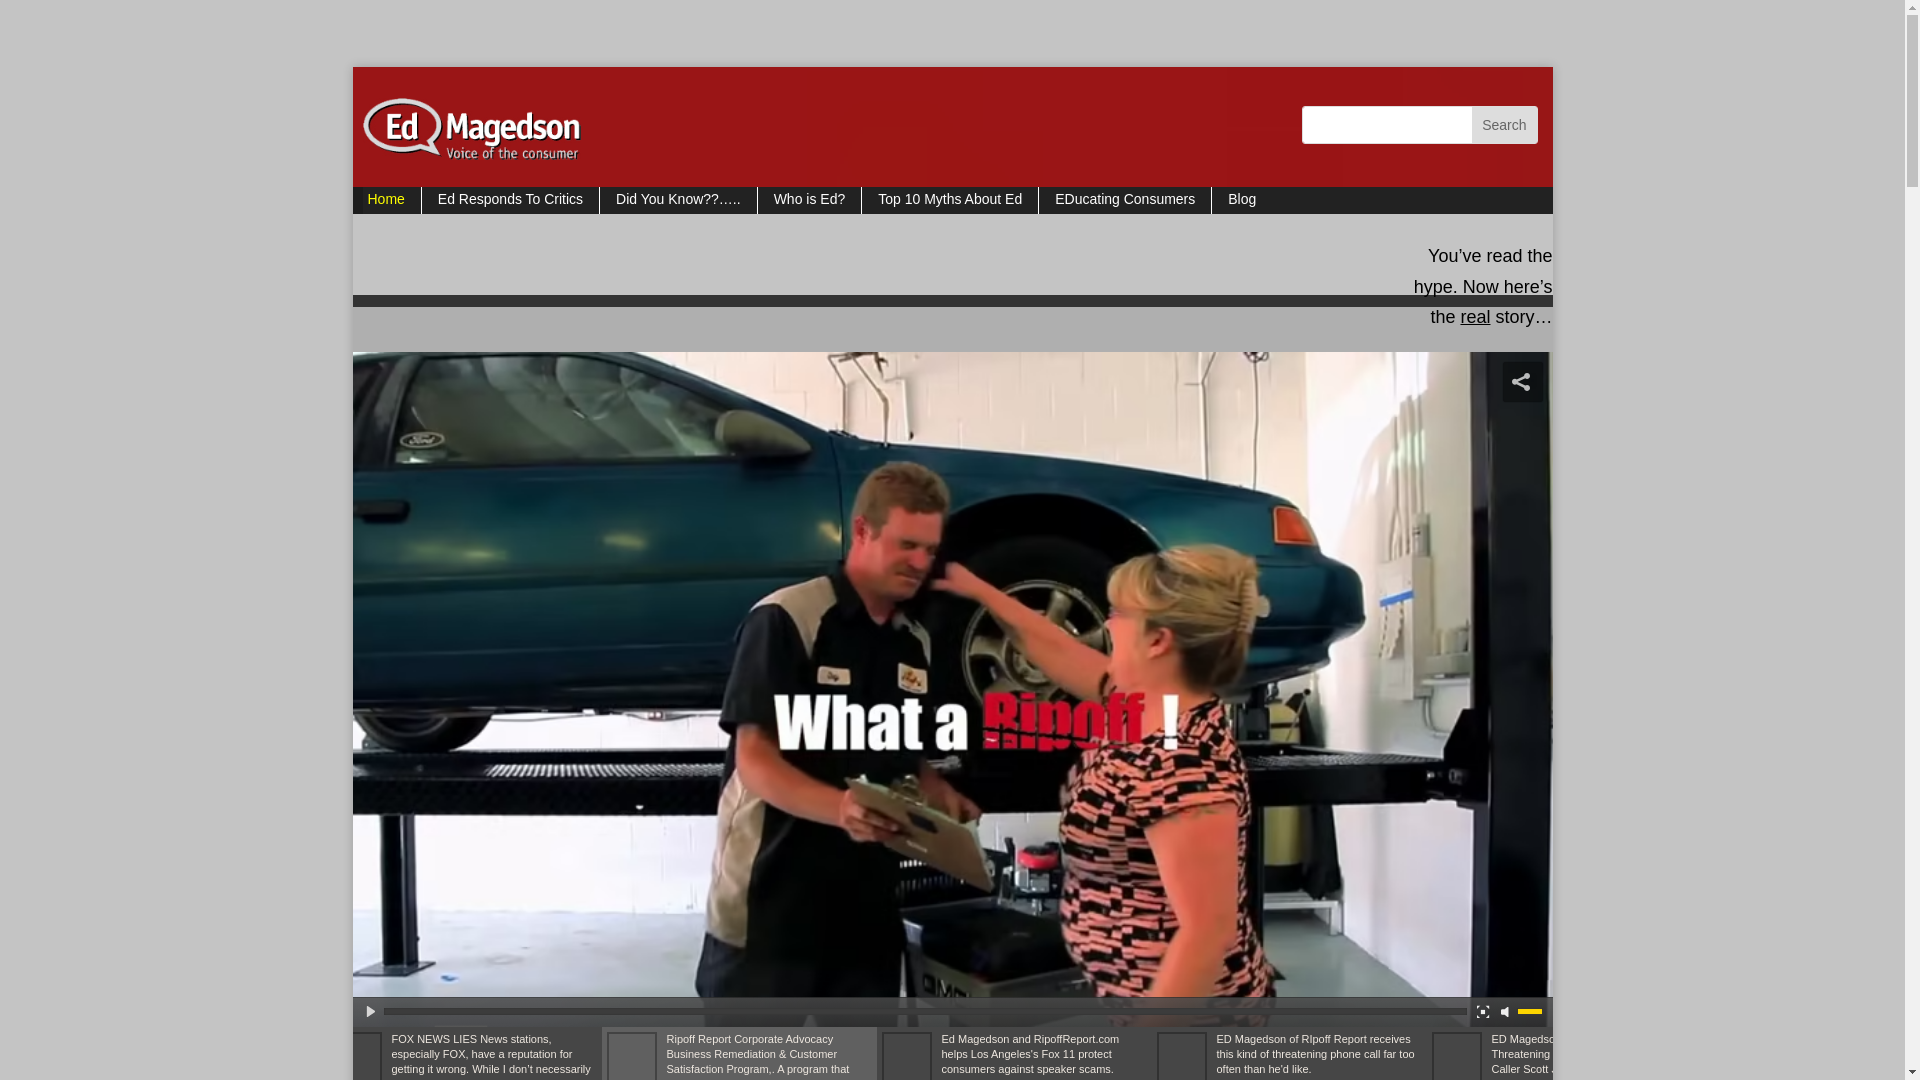This screenshot has width=1920, height=1080.
Task: Select FOX NEWS LIES playlist item
Action: pyautogui.click(x=477, y=1054)
